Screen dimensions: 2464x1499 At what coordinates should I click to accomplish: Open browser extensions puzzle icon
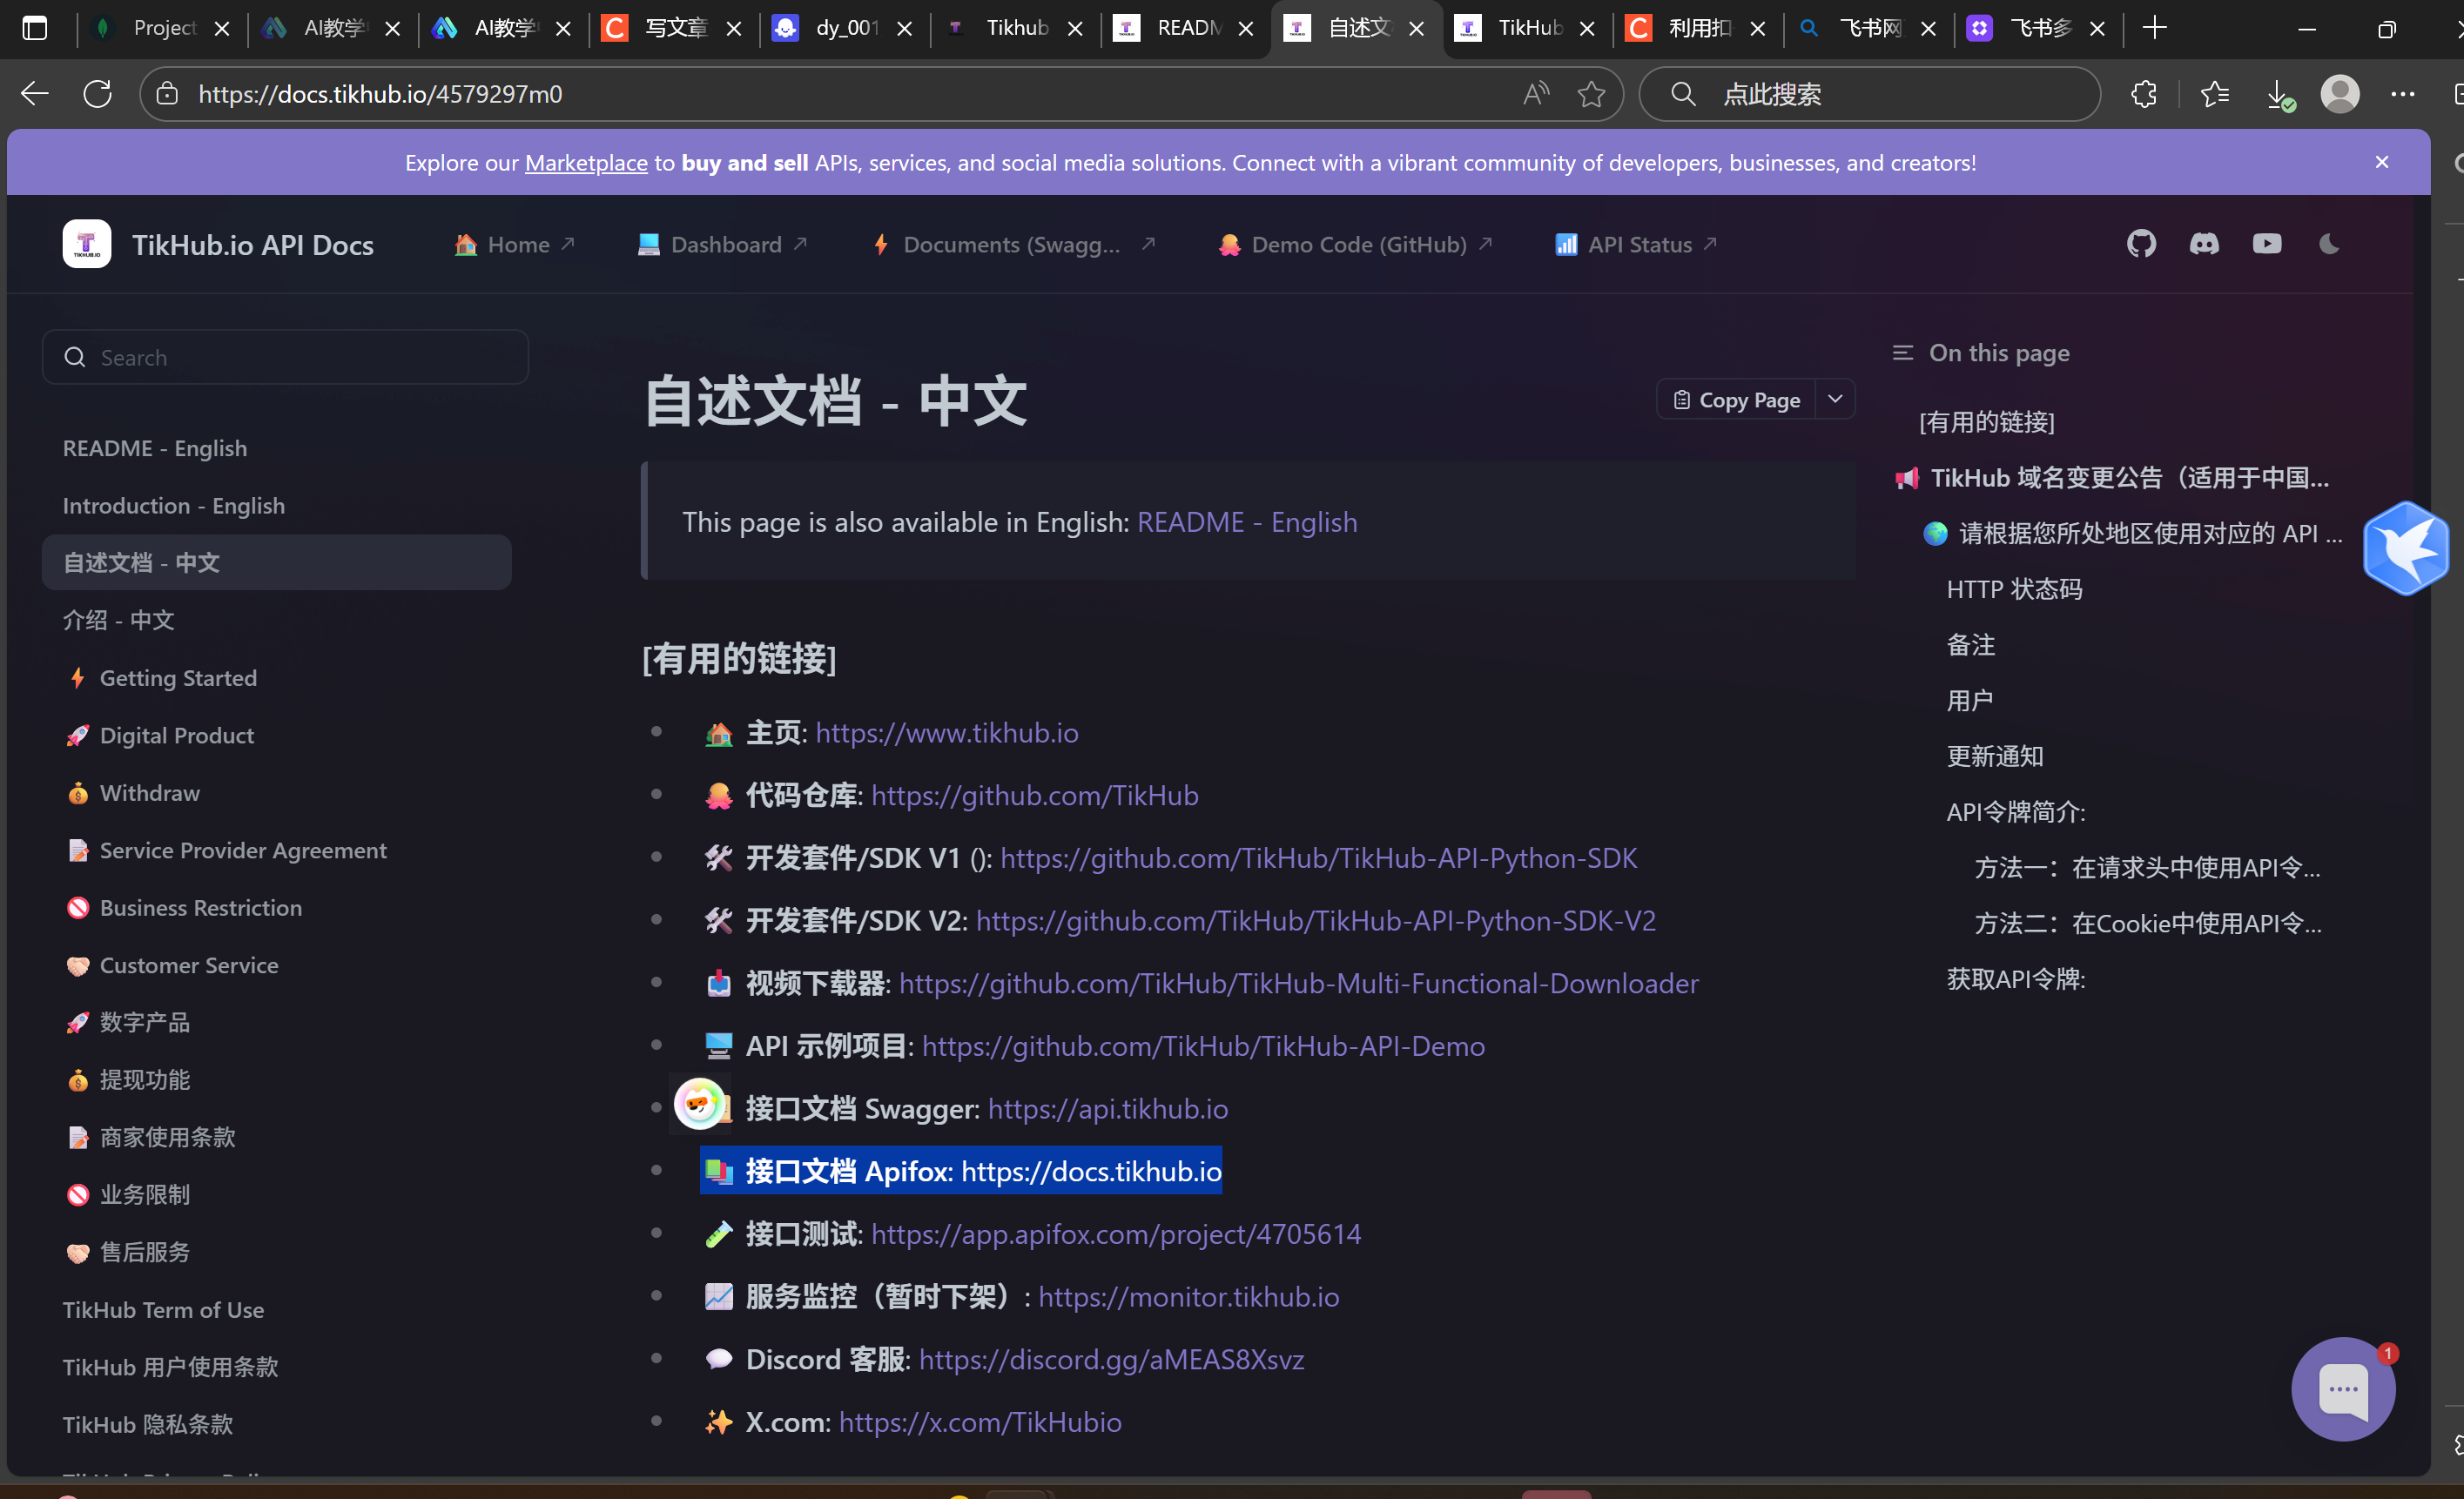coord(2143,94)
